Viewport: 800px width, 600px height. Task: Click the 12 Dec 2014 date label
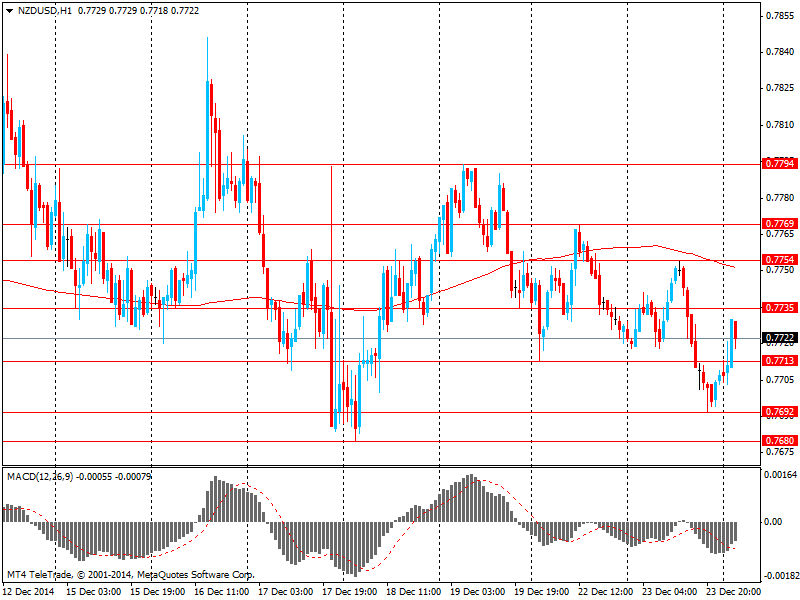tap(28, 592)
